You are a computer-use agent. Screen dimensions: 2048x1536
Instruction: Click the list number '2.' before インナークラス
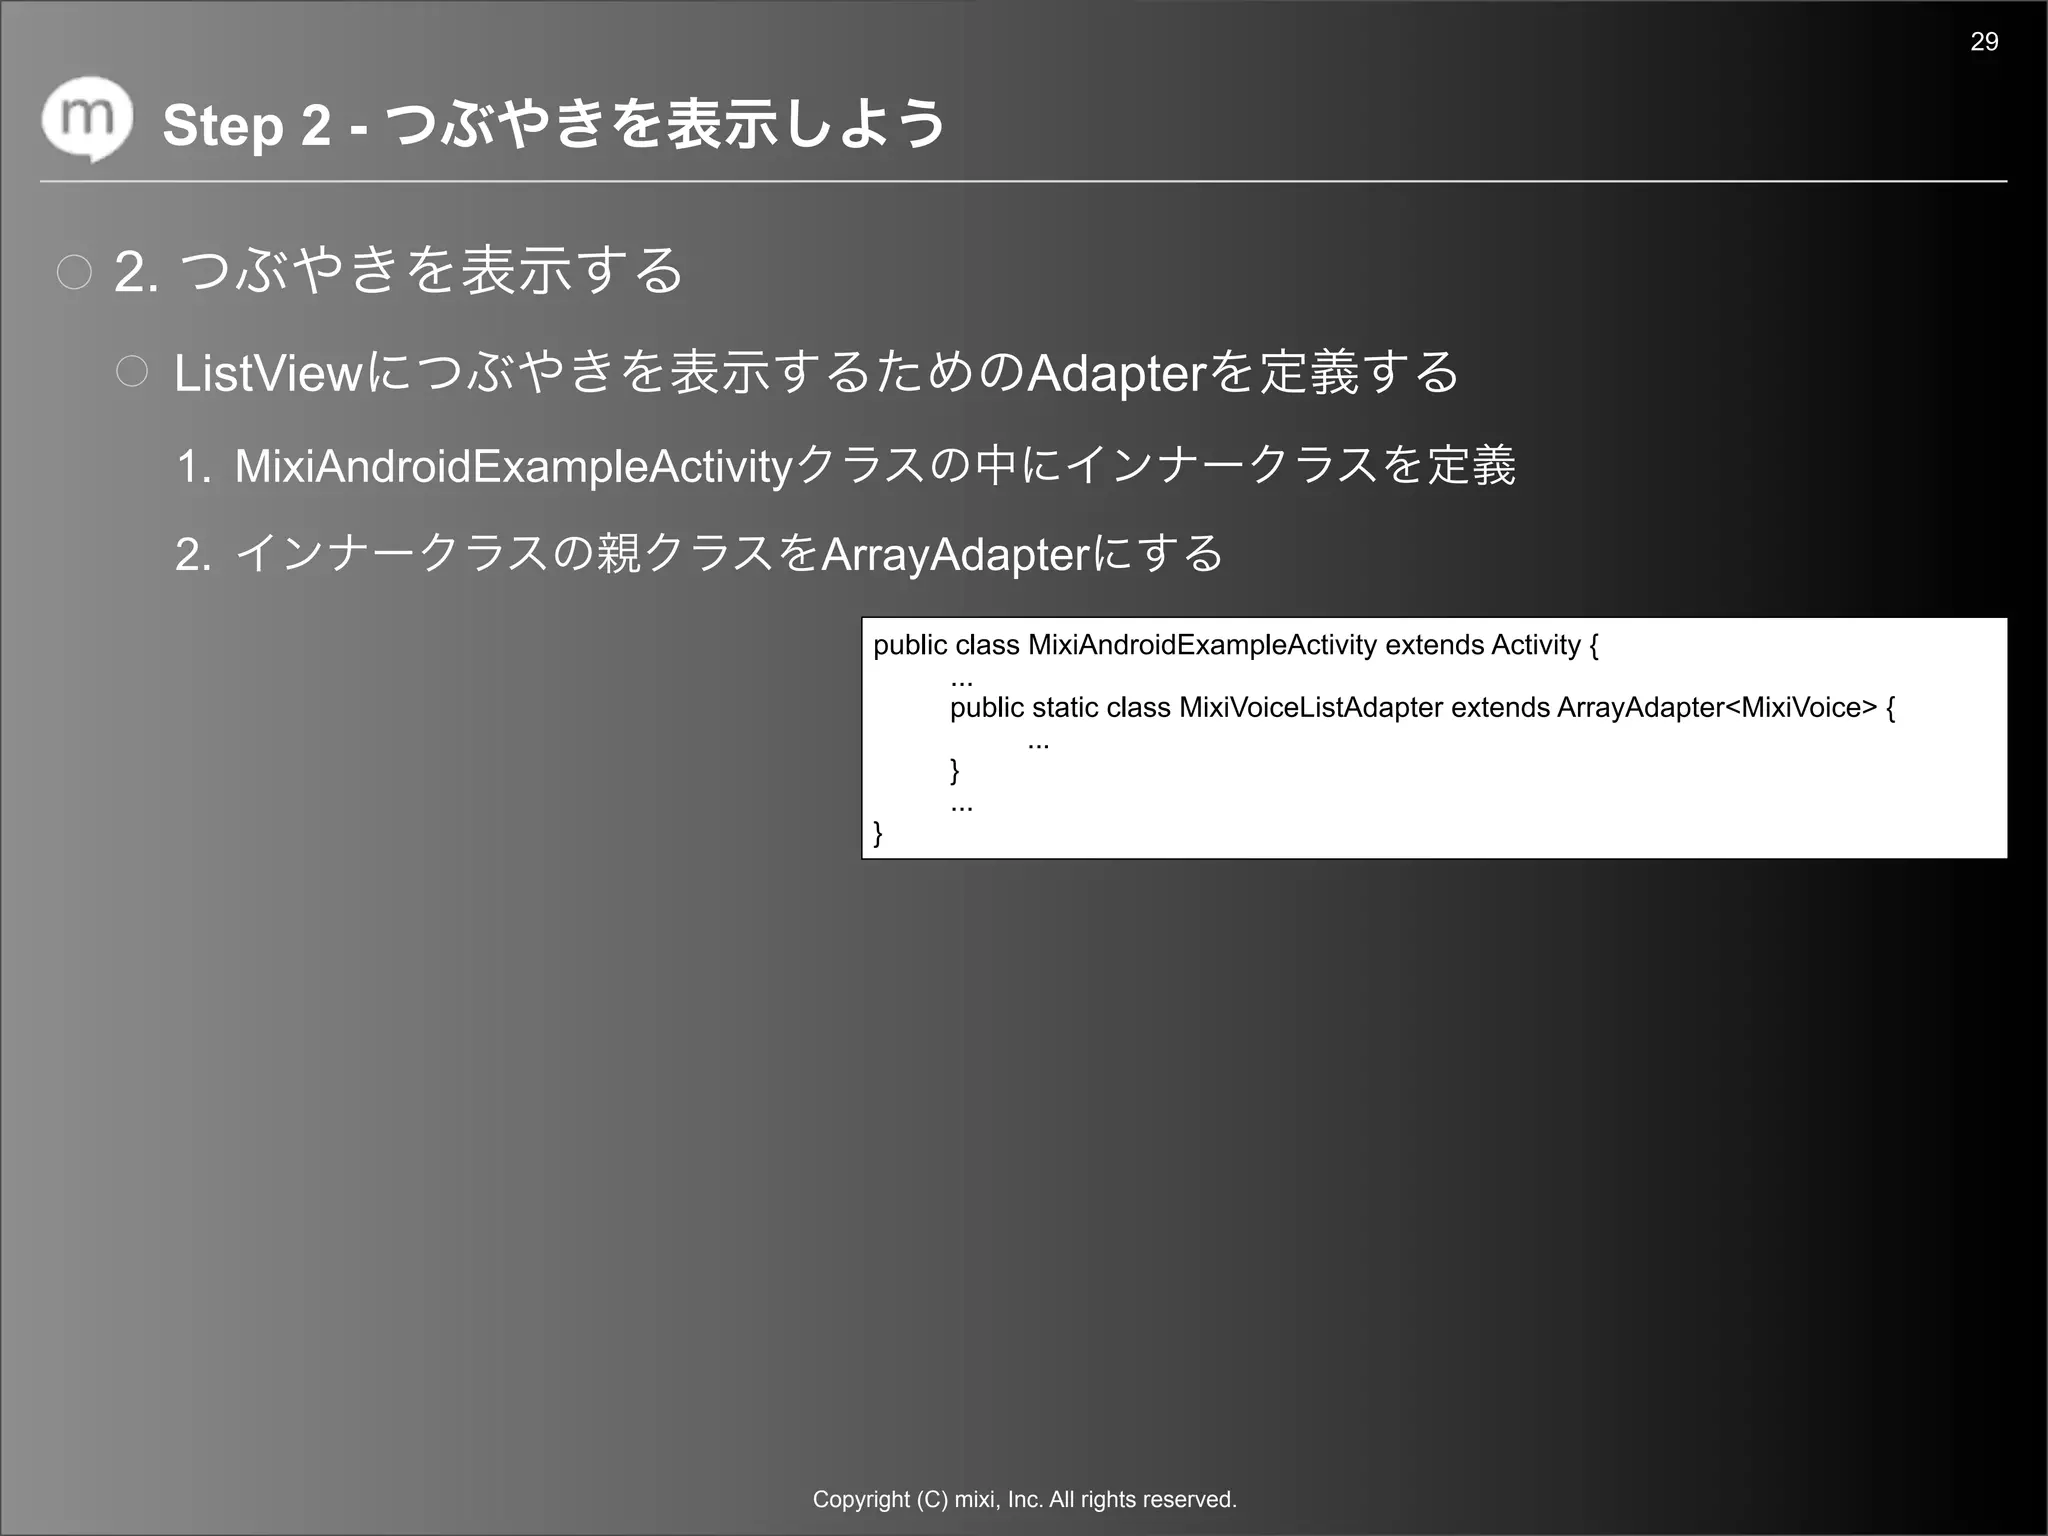click(x=193, y=555)
